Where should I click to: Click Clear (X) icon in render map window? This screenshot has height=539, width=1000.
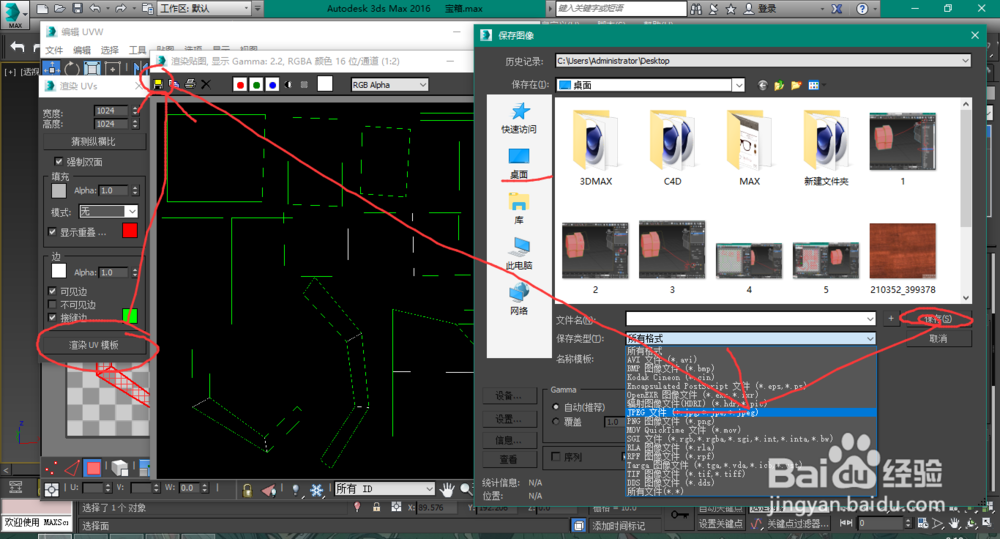pos(205,84)
